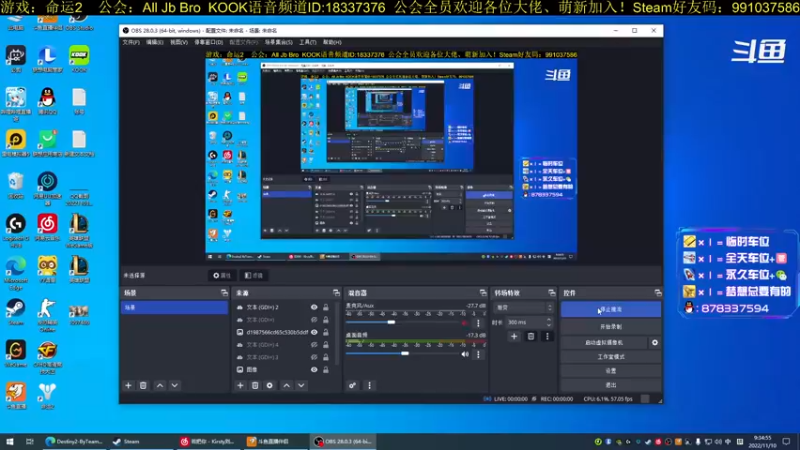800x450 pixels.
Task: Select the 场景 scene in list
Action: [174, 308]
